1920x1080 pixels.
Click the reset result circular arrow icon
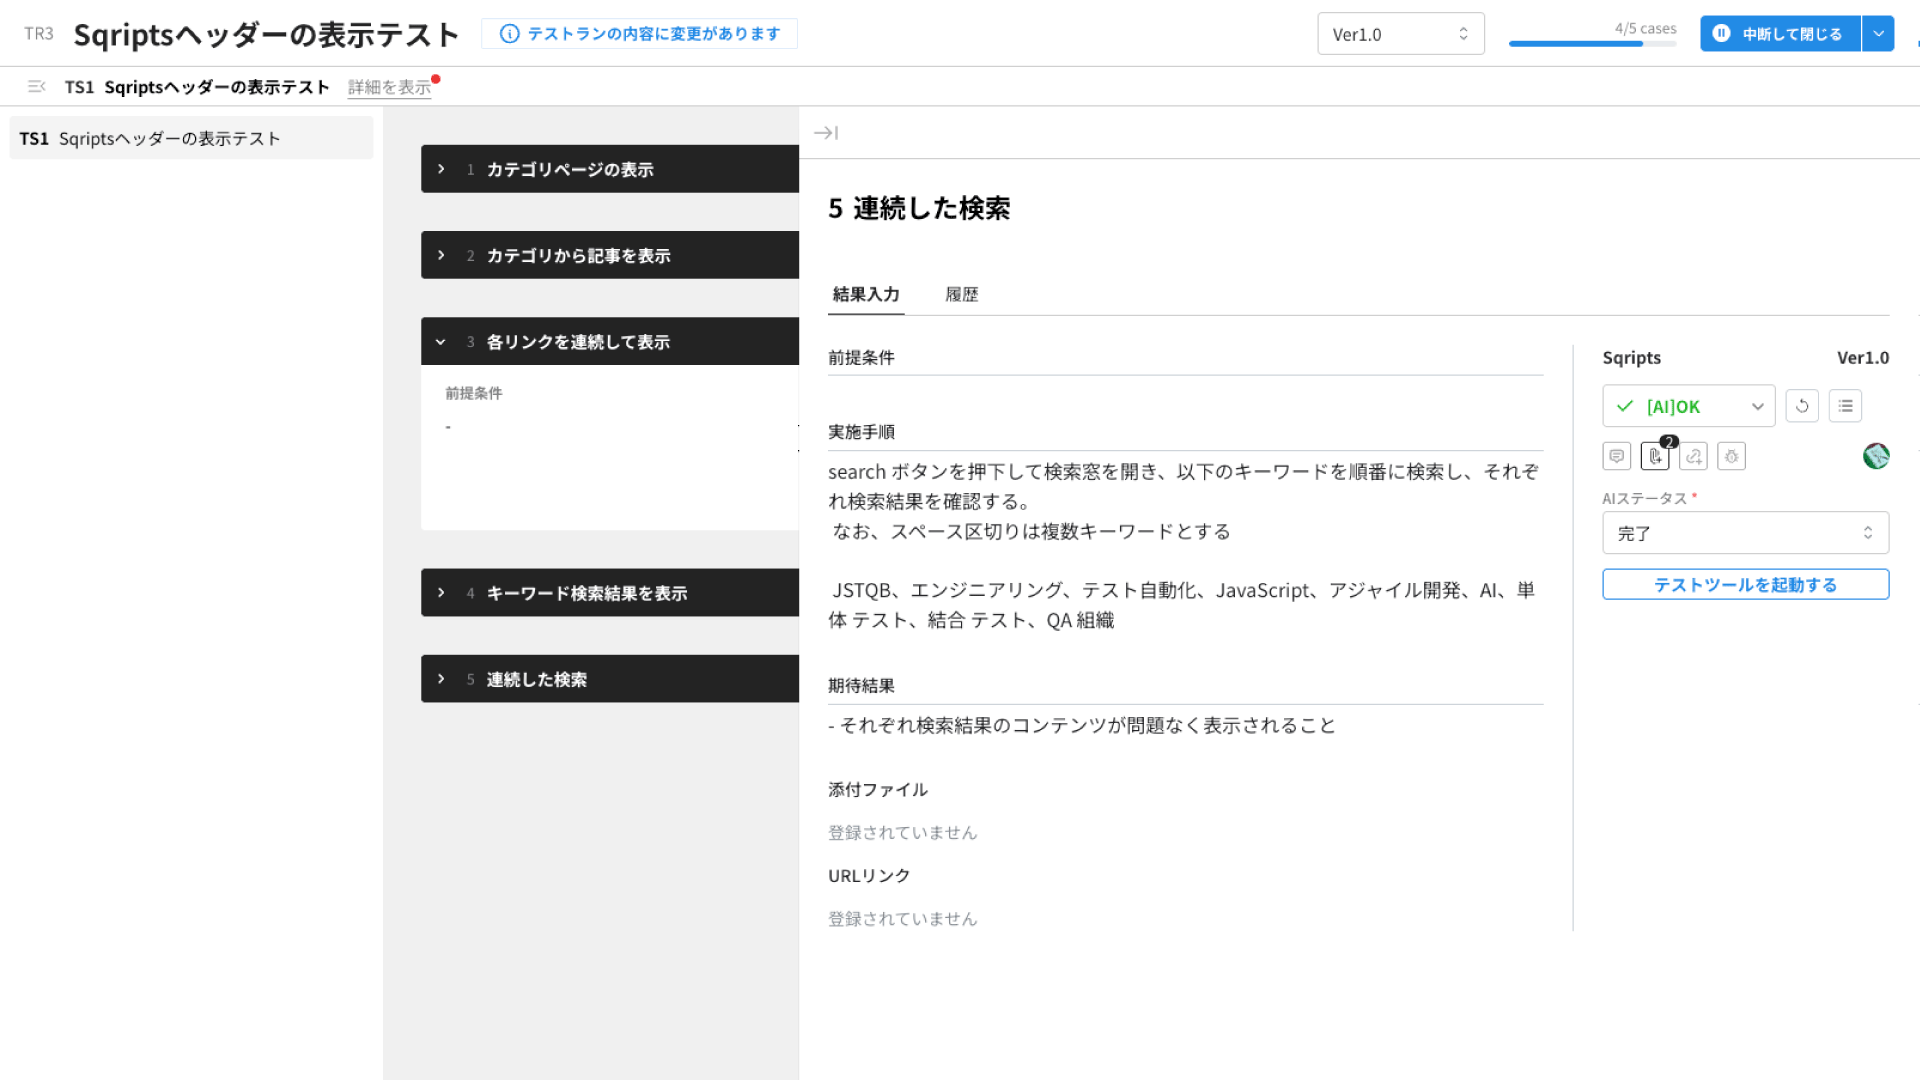[x=1802, y=406]
